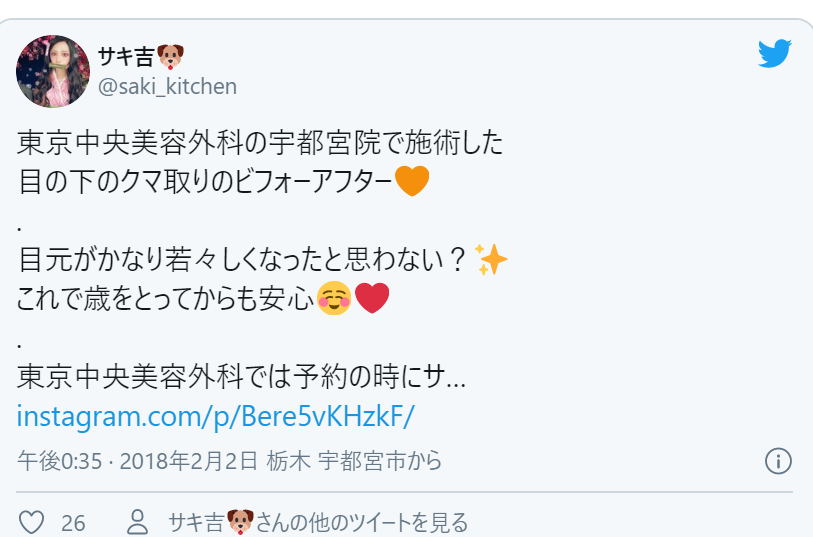This screenshot has width=813, height=537.
Task: Click the dog emoji in the footer link
Action: tap(241, 522)
